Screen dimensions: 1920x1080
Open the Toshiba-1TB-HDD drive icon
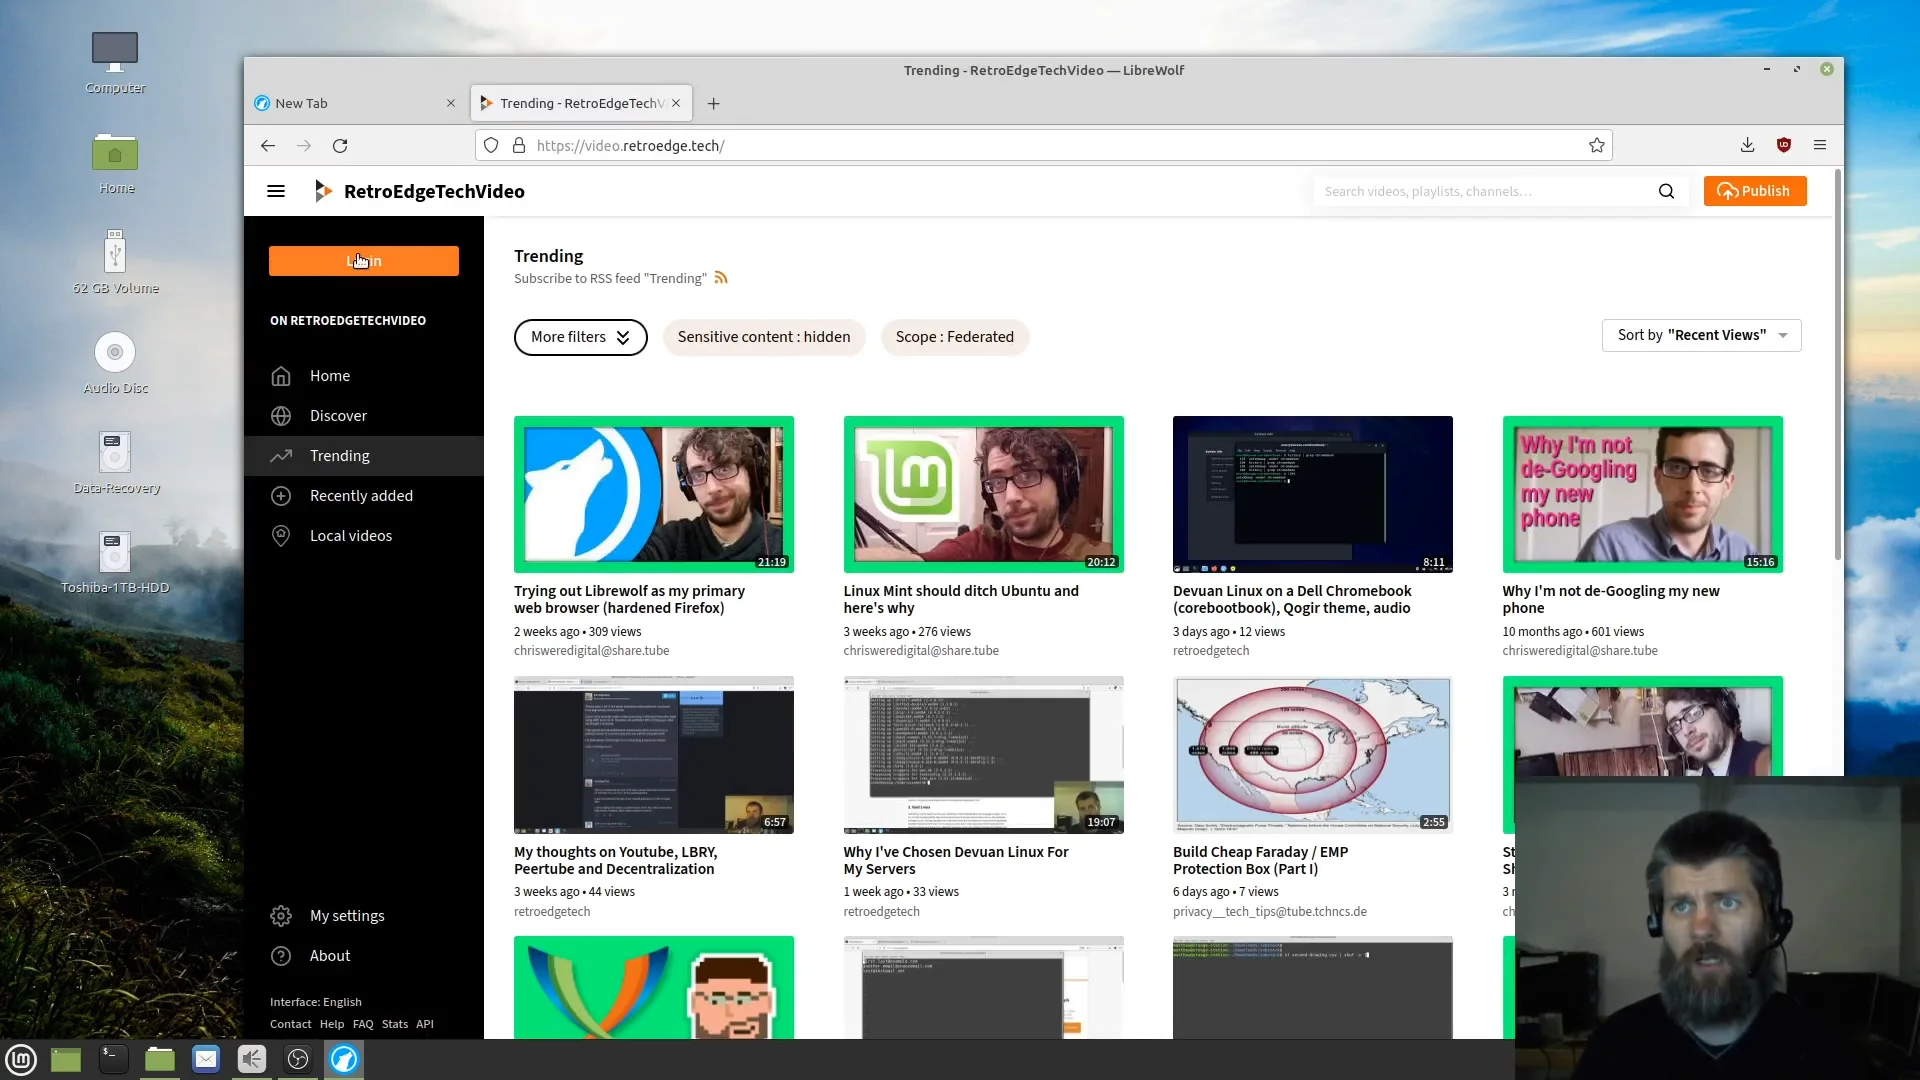[x=115, y=563]
